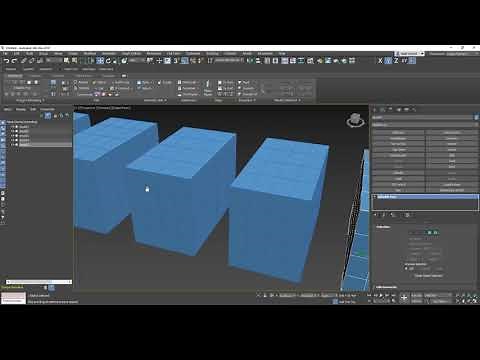Screen dimensions: 480x360
Task: Open the Modifier List dropdown
Action: click(x=425, y=125)
